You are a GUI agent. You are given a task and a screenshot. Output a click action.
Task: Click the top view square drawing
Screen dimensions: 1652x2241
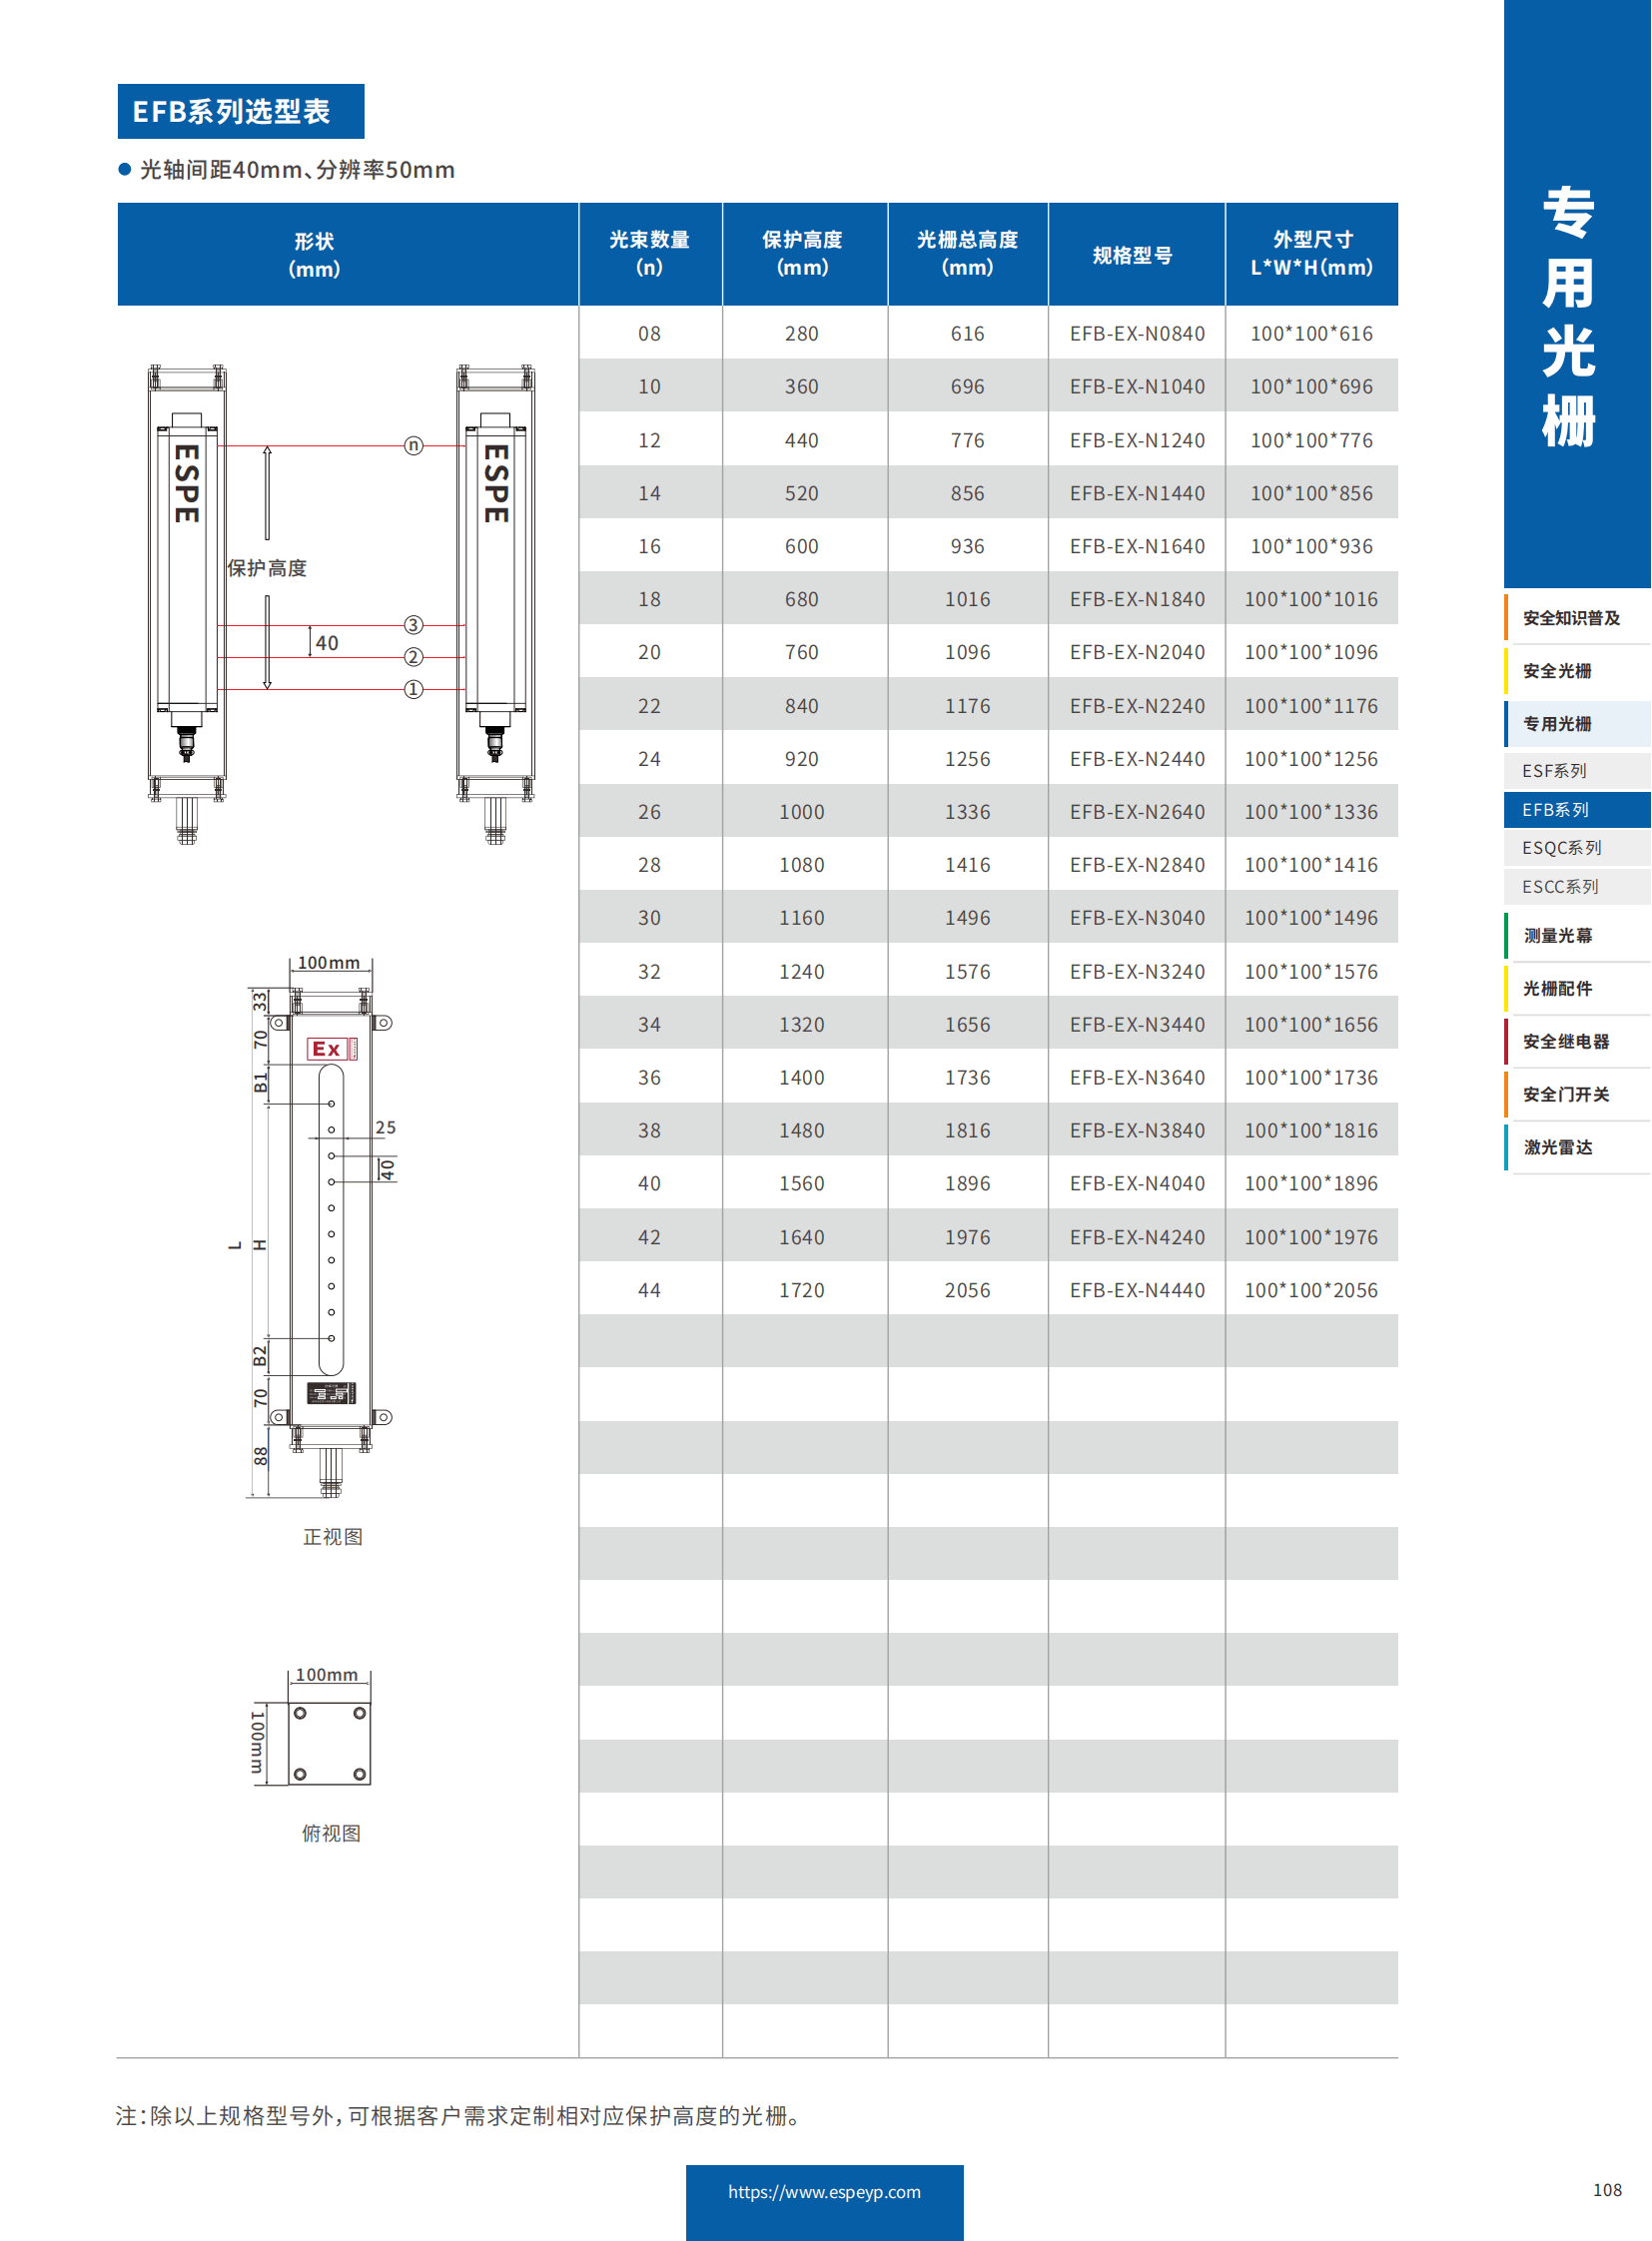[330, 1743]
